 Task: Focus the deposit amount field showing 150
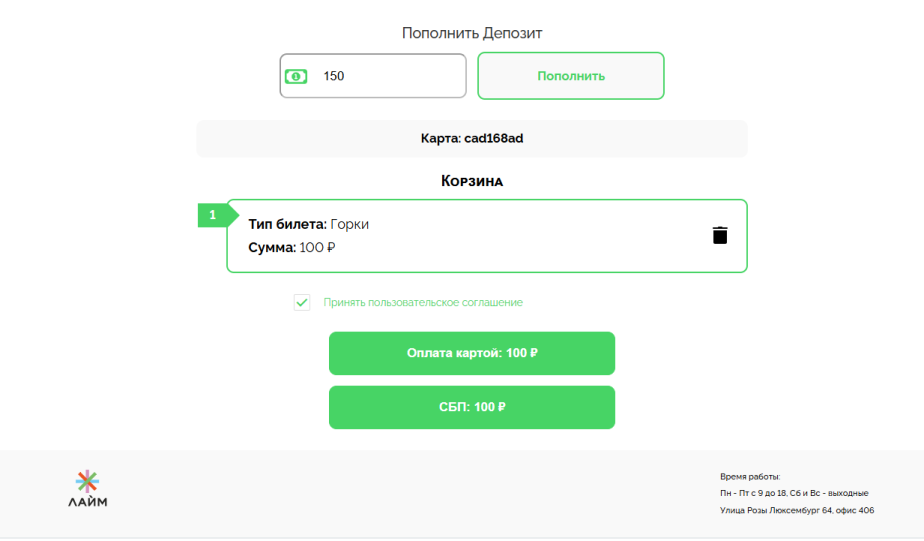390,76
